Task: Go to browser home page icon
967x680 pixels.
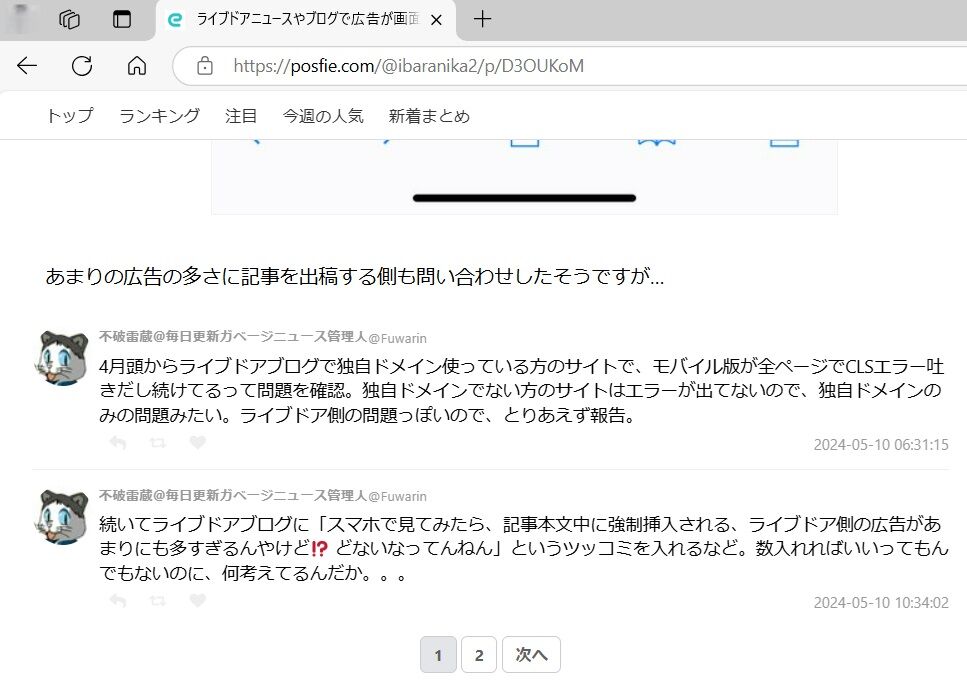Action: 136,65
